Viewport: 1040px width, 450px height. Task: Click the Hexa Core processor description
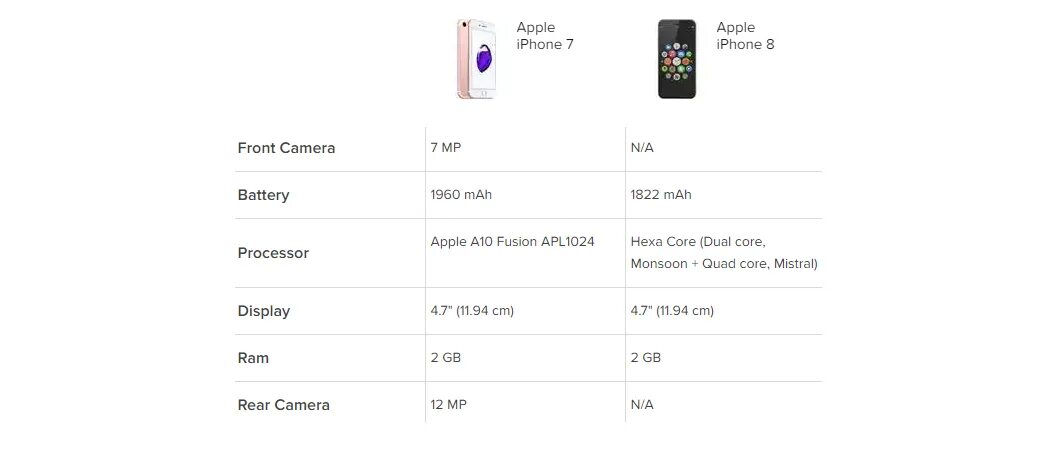click(x=723, y=253)
